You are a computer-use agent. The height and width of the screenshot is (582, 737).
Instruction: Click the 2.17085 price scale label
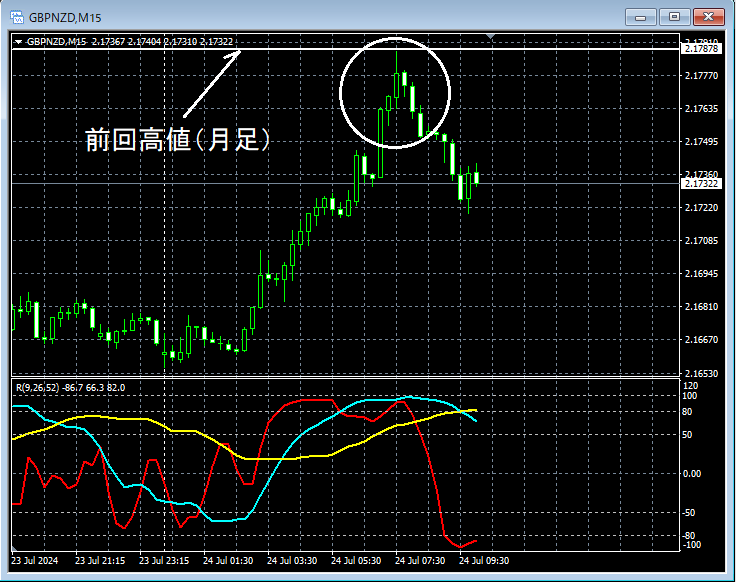coord(701,241)
